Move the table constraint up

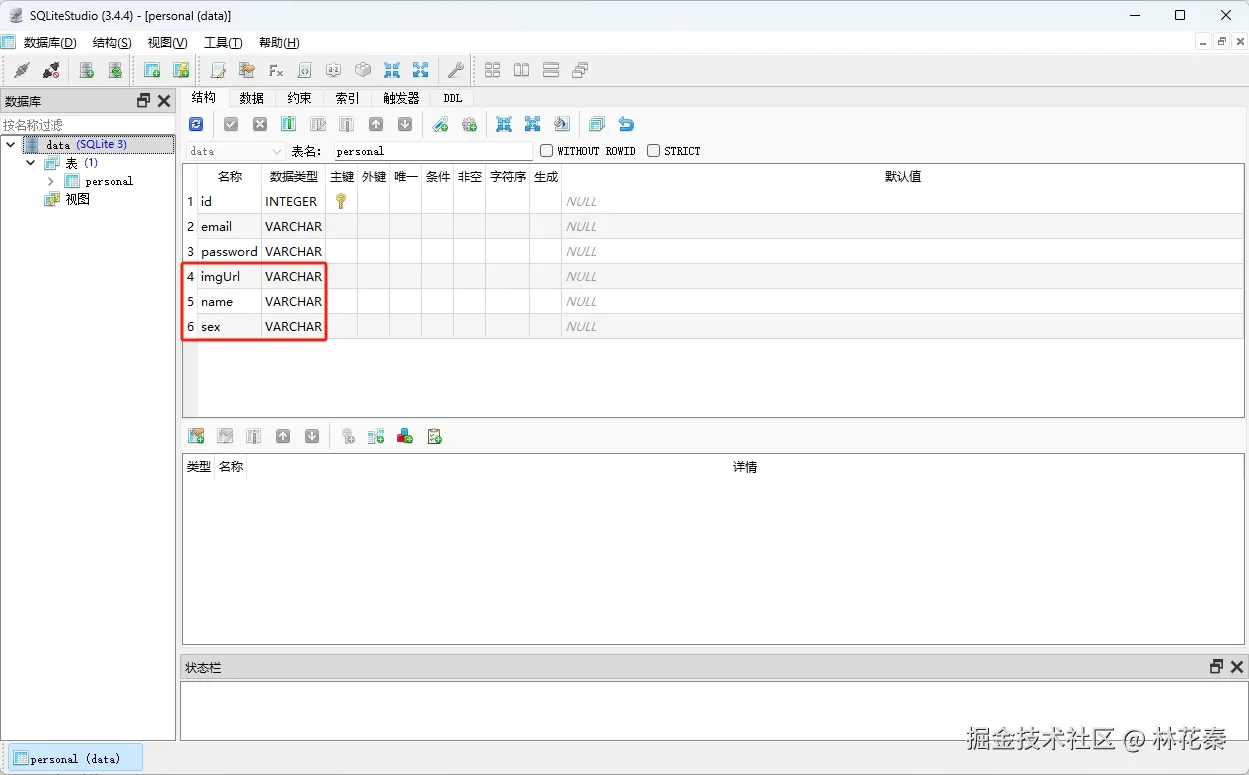(x=283, y=436)
